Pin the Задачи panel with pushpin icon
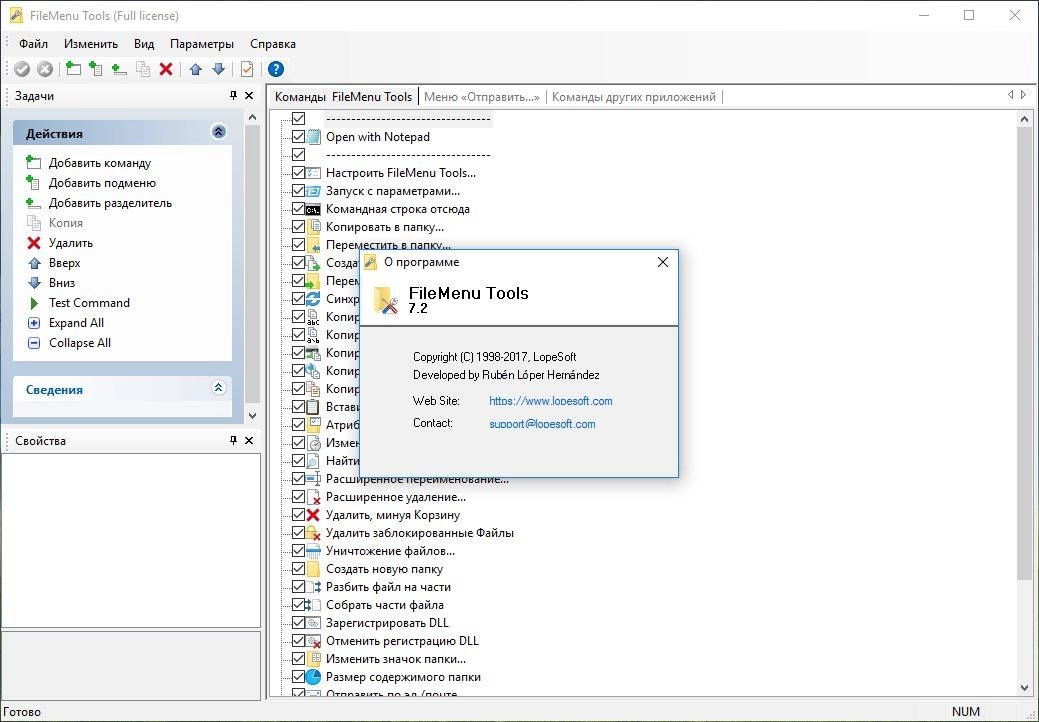The image size is (1039, 722). [233, 96]
